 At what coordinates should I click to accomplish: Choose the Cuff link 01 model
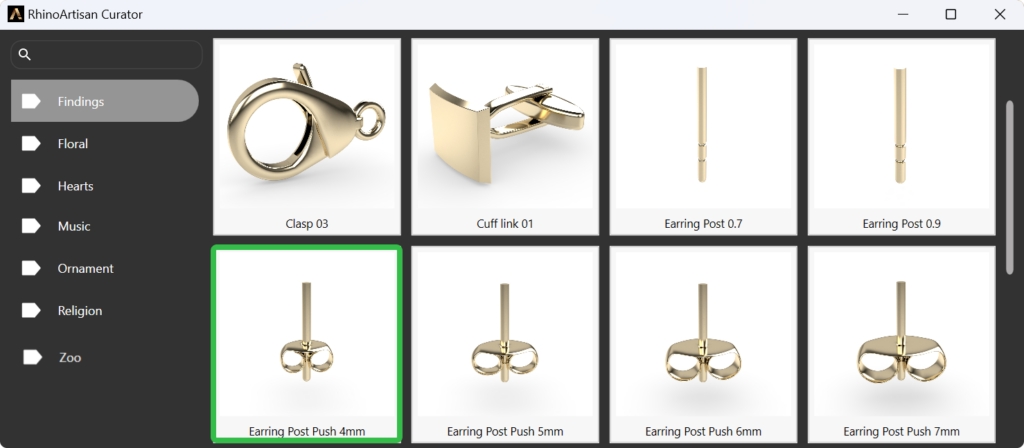(x=505, y=137)
